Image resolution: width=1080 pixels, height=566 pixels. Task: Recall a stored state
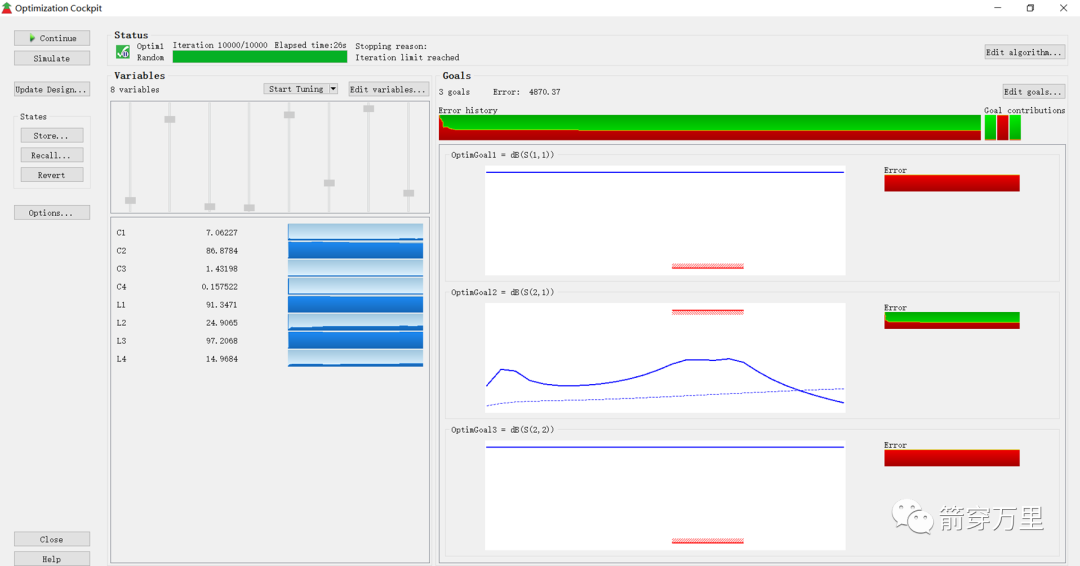tap(52, 155)
